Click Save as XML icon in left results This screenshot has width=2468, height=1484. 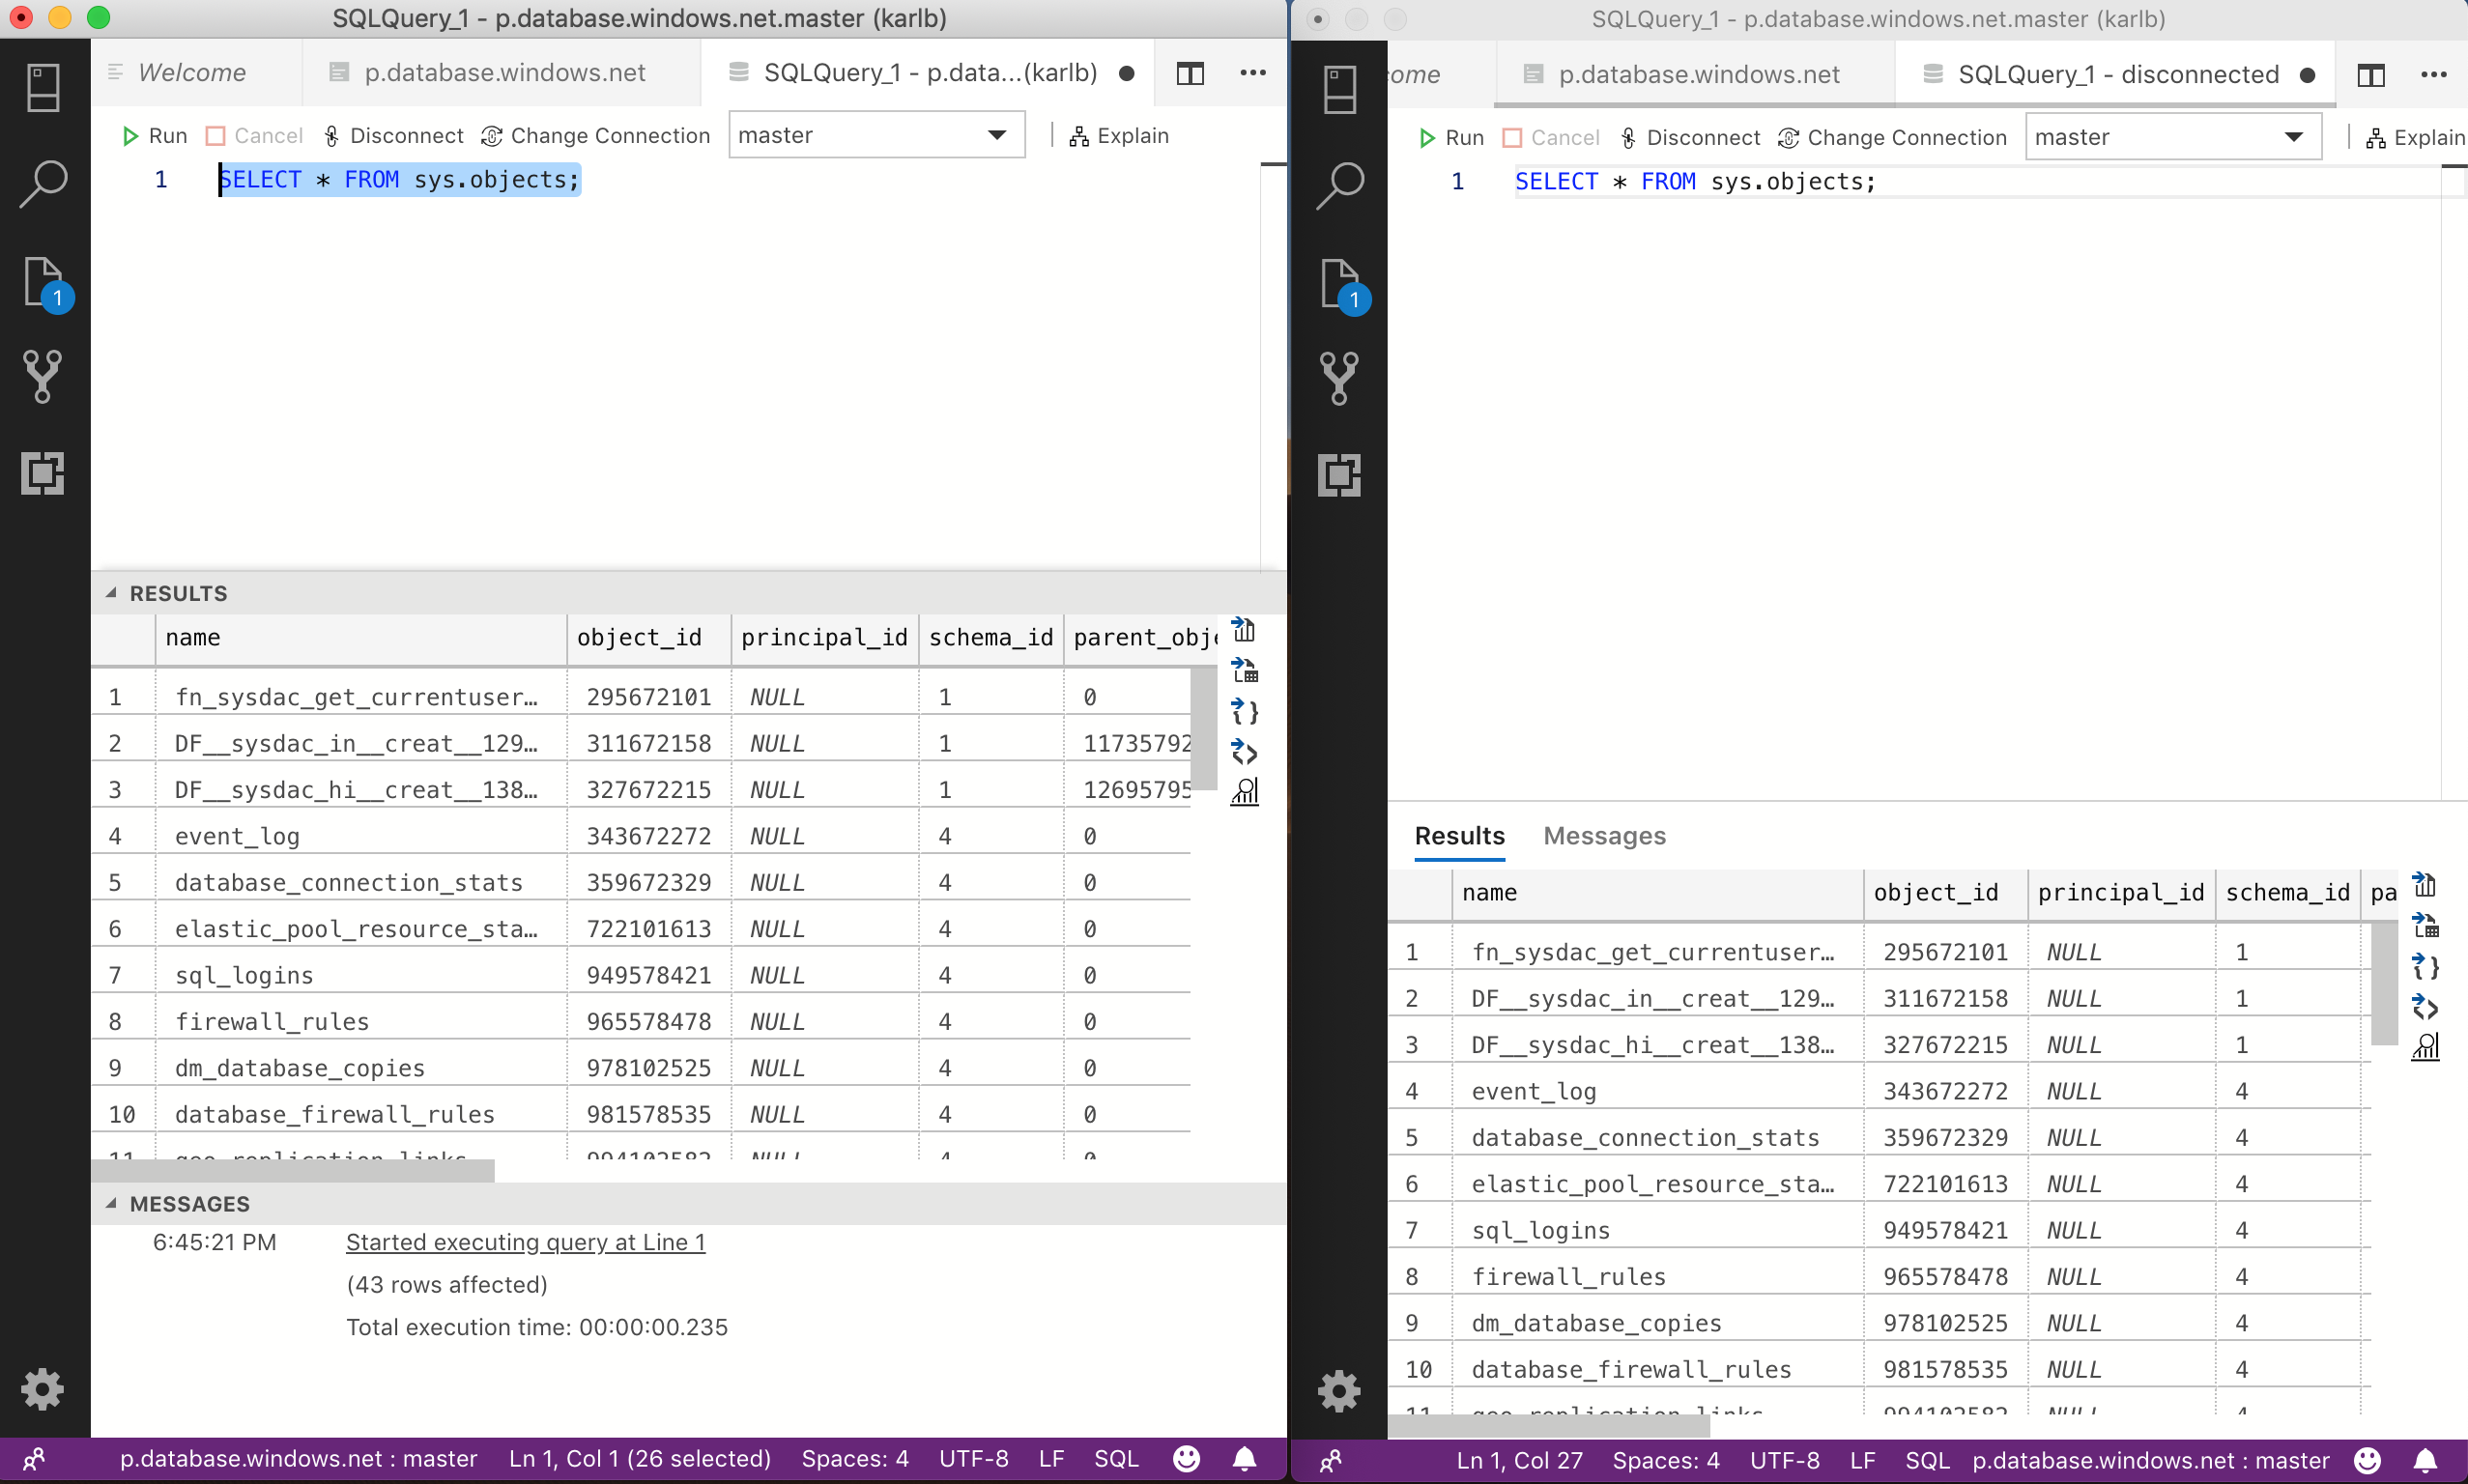click(1244, 751)
